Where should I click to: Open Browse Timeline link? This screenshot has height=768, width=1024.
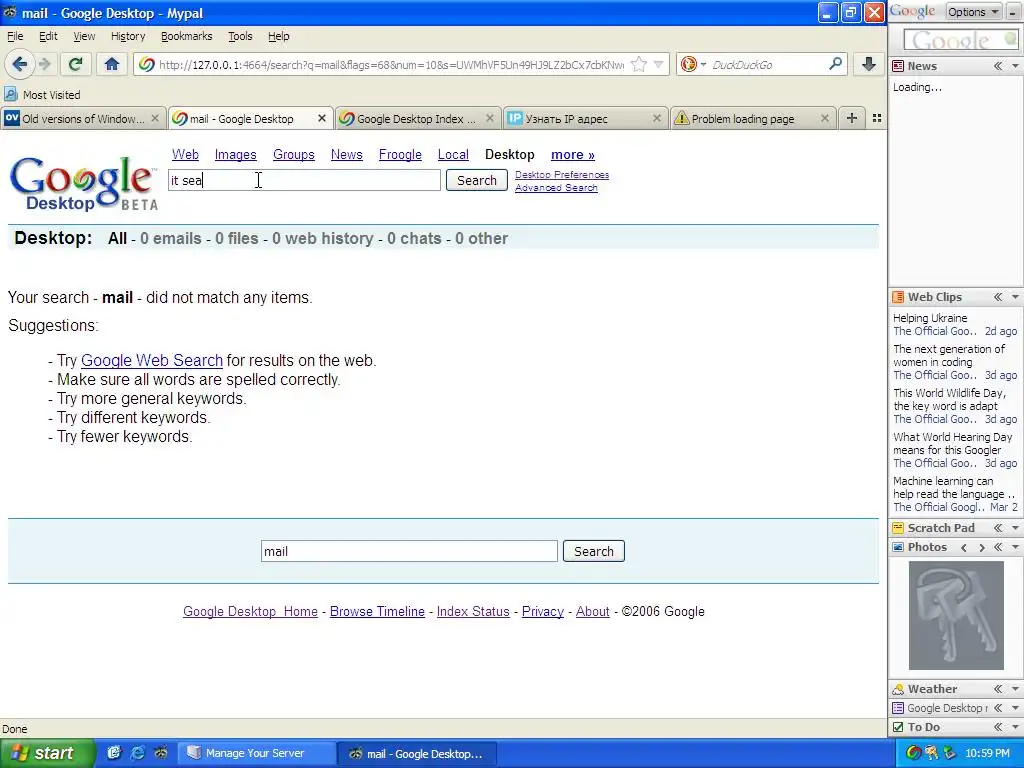pyautogui.click(x=377, y=611)
